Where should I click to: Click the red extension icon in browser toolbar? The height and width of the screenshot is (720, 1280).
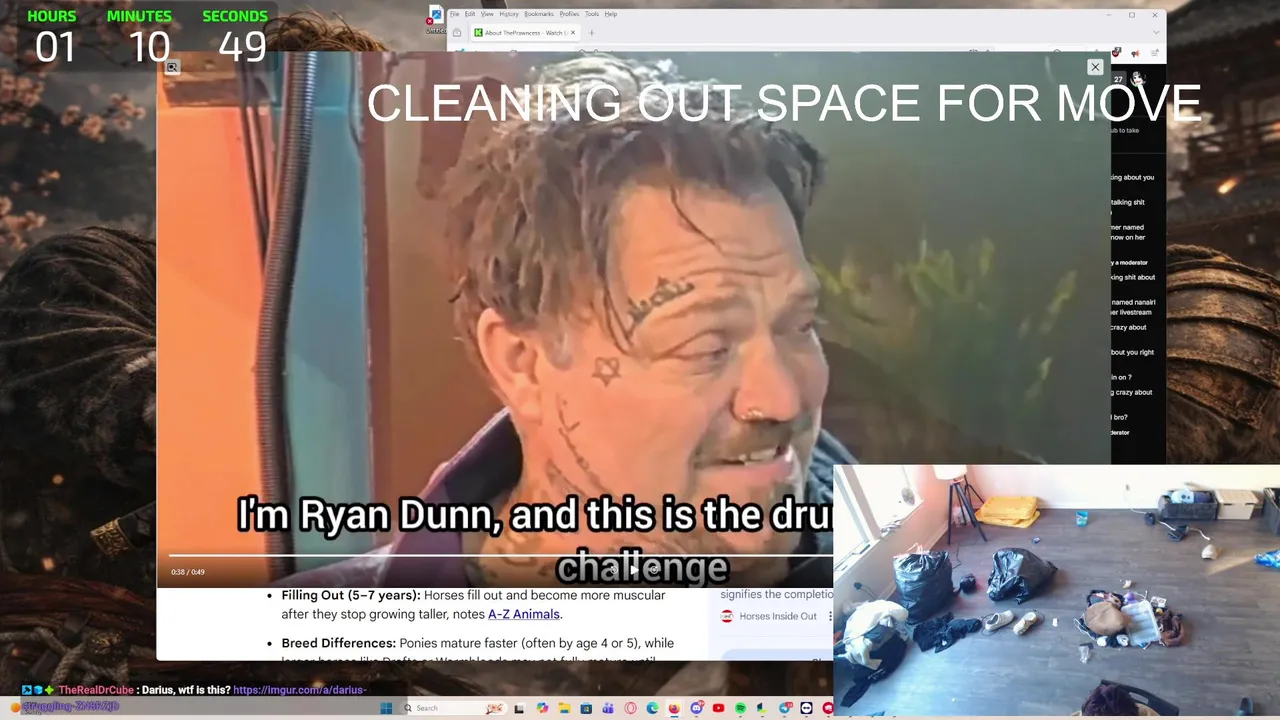click(1116, 53)
